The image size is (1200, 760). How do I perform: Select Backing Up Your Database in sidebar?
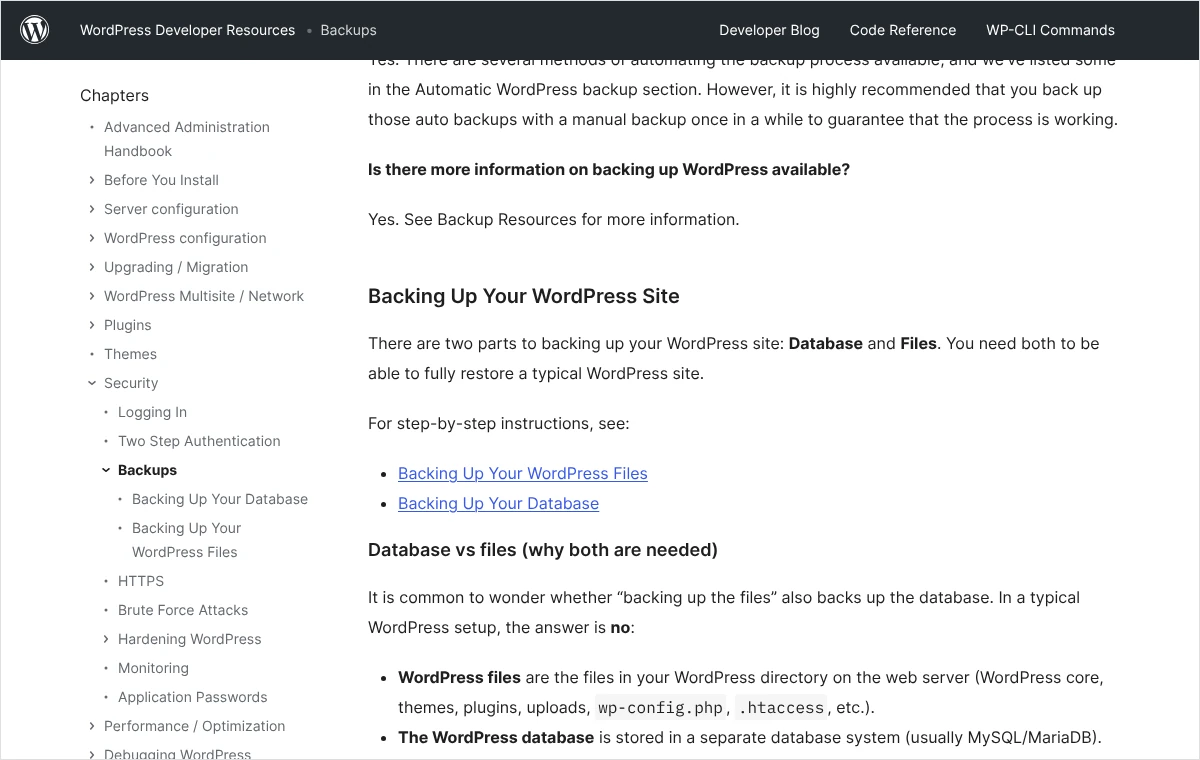(220, 499)
